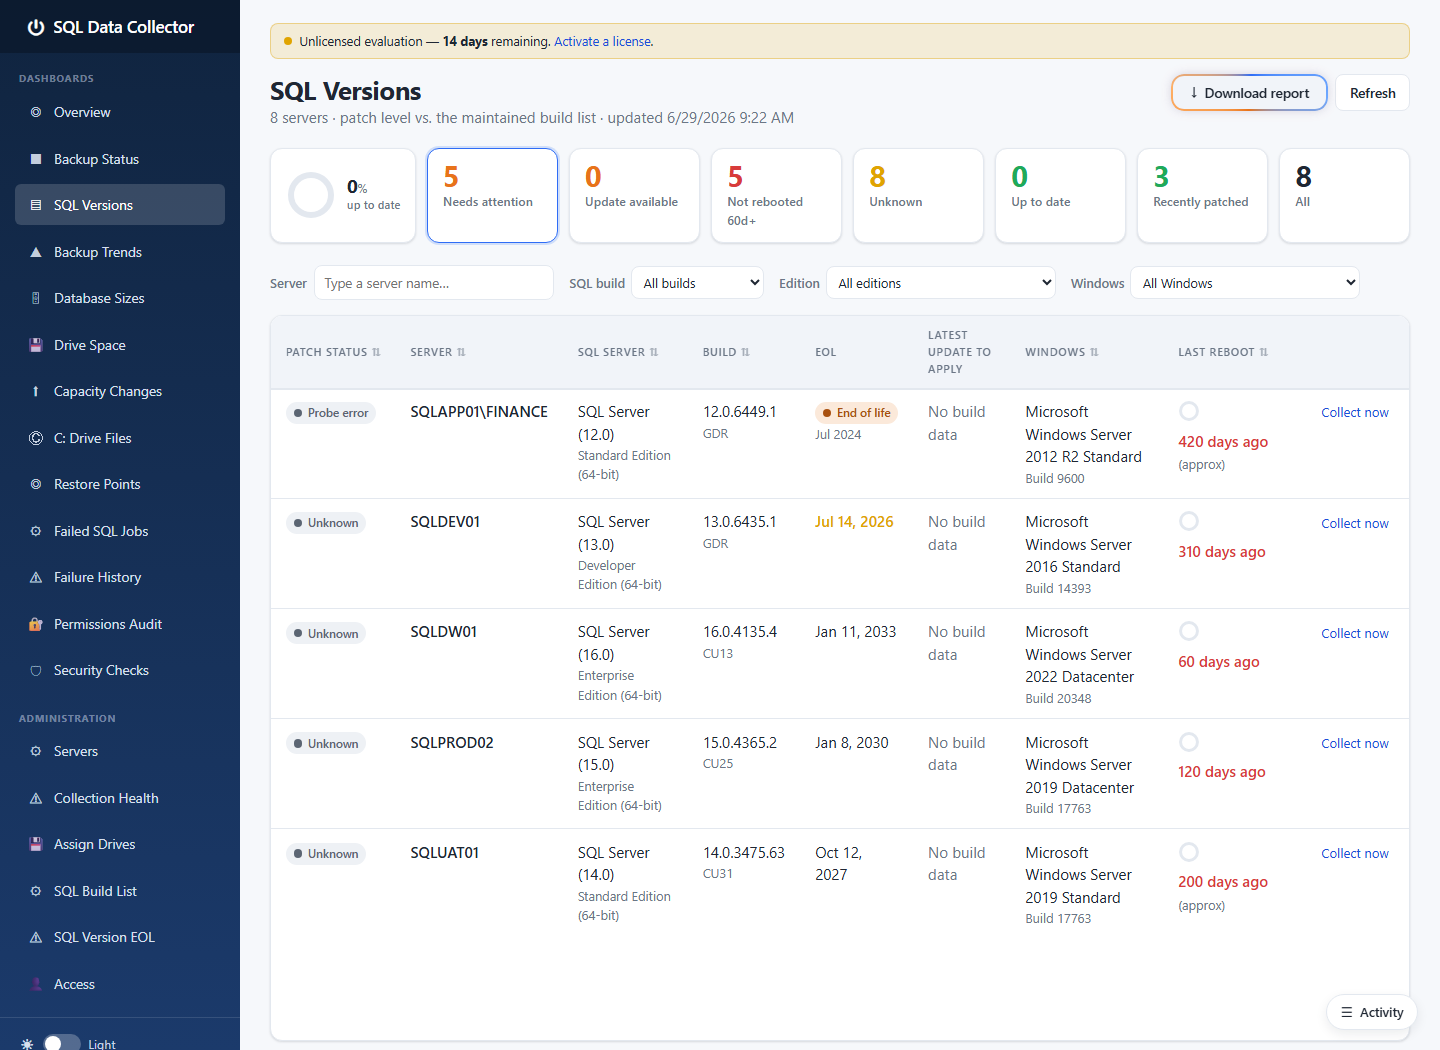Go to the Servers administration page
The width and height of the screenshot is (1440, 1050).
[120, 751]
